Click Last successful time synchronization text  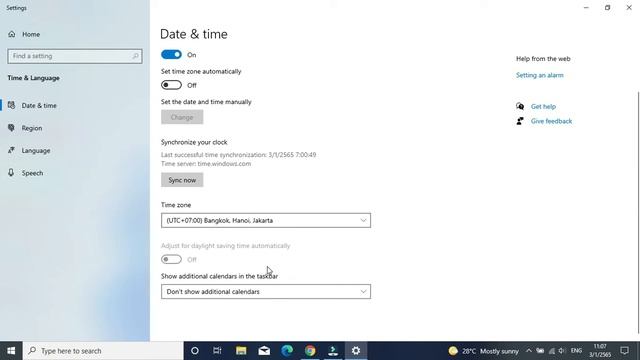tap(238, 155)
